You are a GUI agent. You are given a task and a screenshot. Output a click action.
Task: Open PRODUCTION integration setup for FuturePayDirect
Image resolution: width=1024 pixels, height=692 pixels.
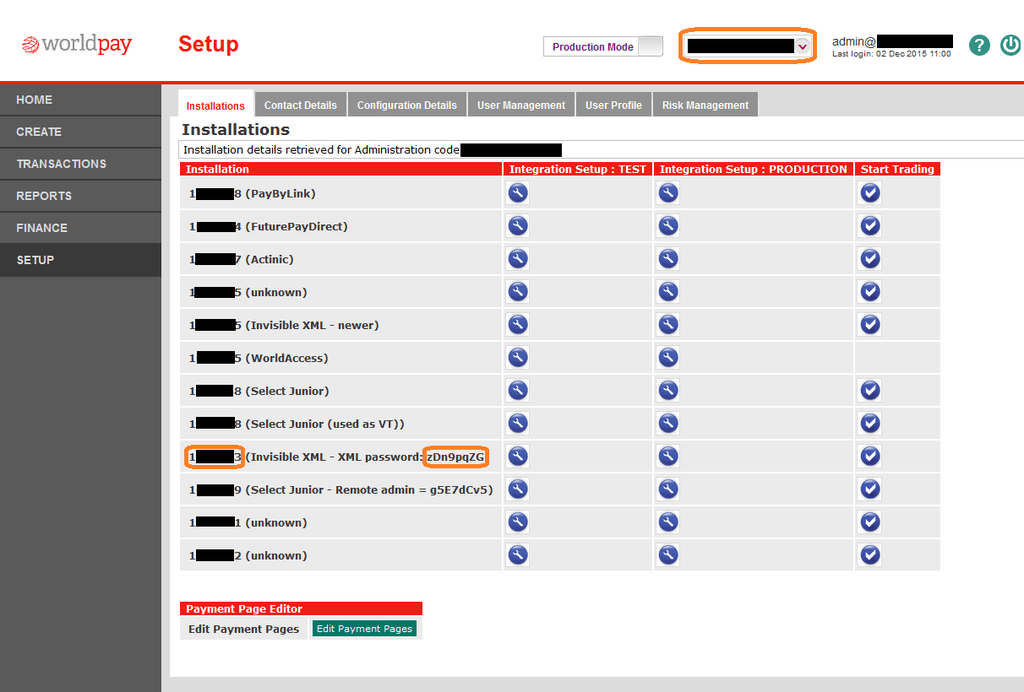(x=668, y=226)
